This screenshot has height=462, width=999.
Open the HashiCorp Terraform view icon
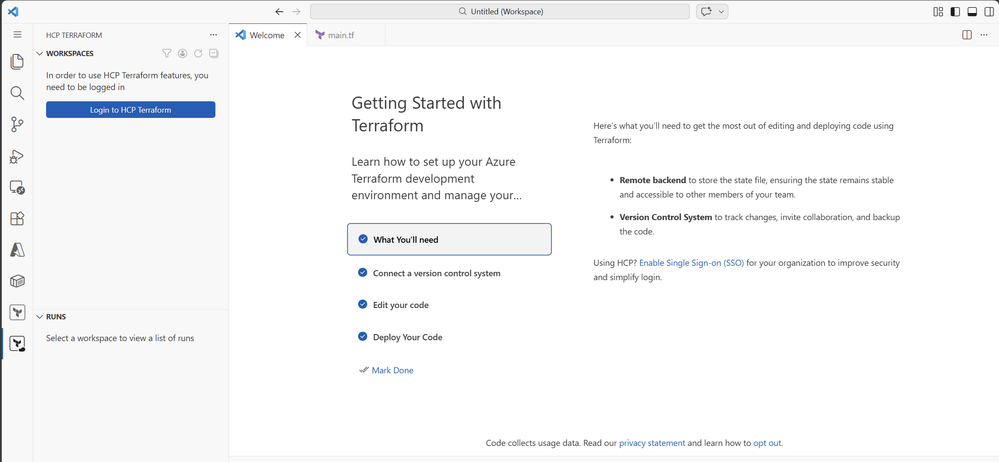click(17, 312)
